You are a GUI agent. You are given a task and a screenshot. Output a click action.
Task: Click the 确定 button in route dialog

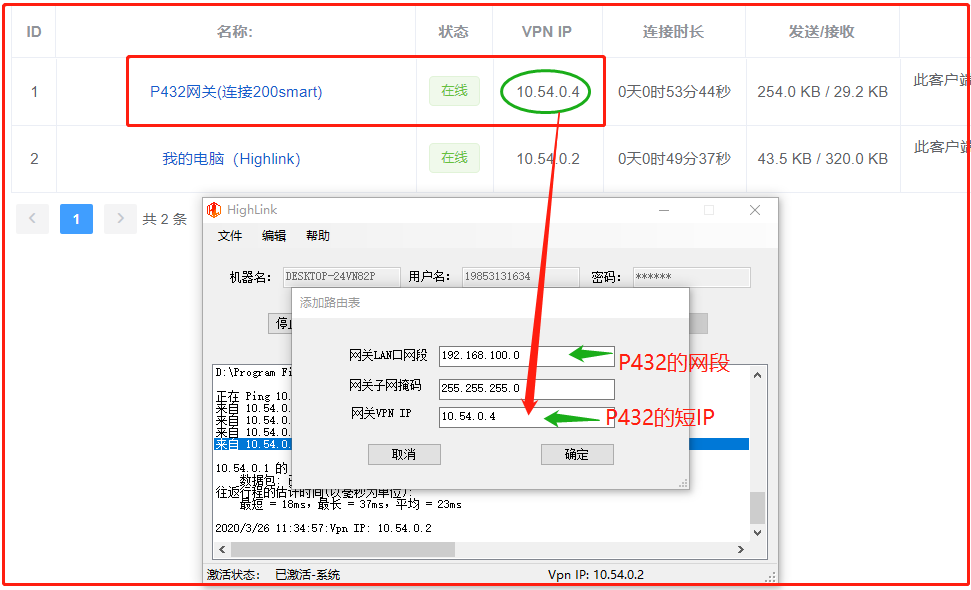coord(577,454)
